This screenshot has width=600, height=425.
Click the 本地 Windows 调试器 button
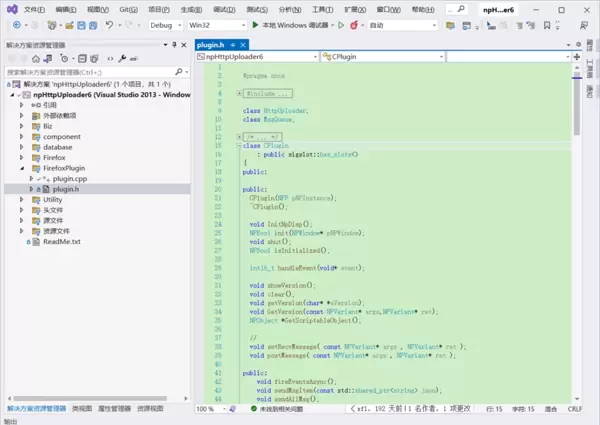296,24
